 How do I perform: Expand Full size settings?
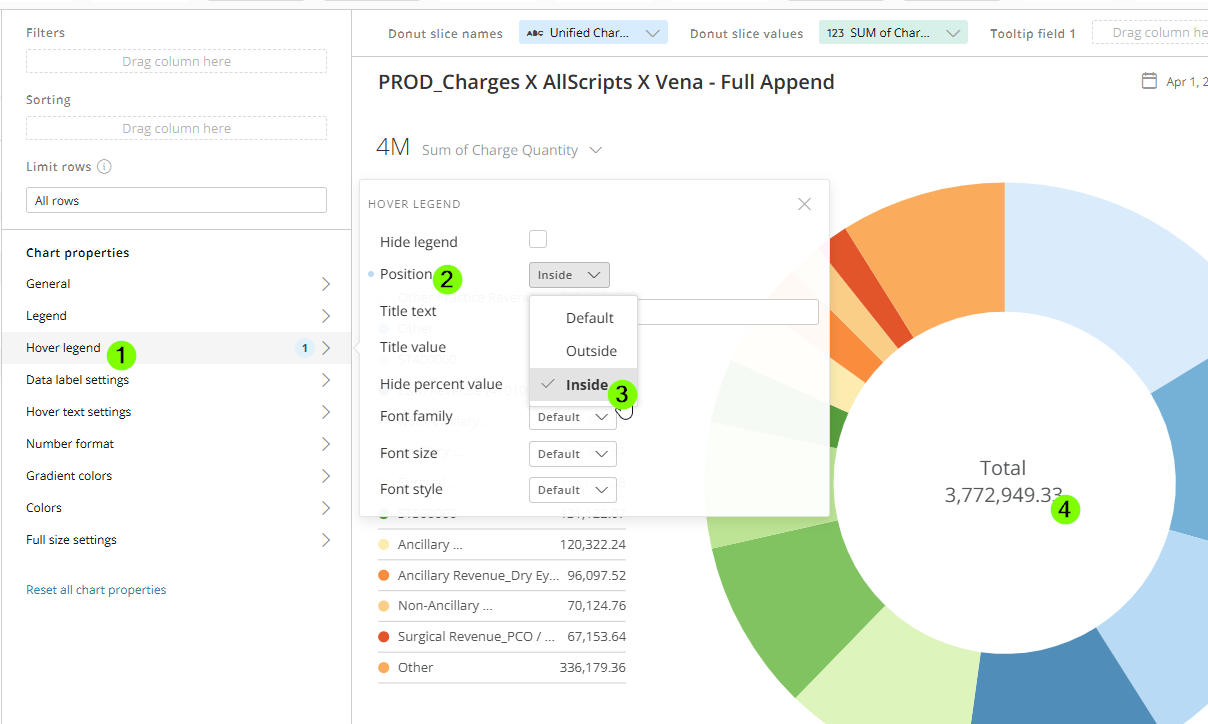[177, 540]
